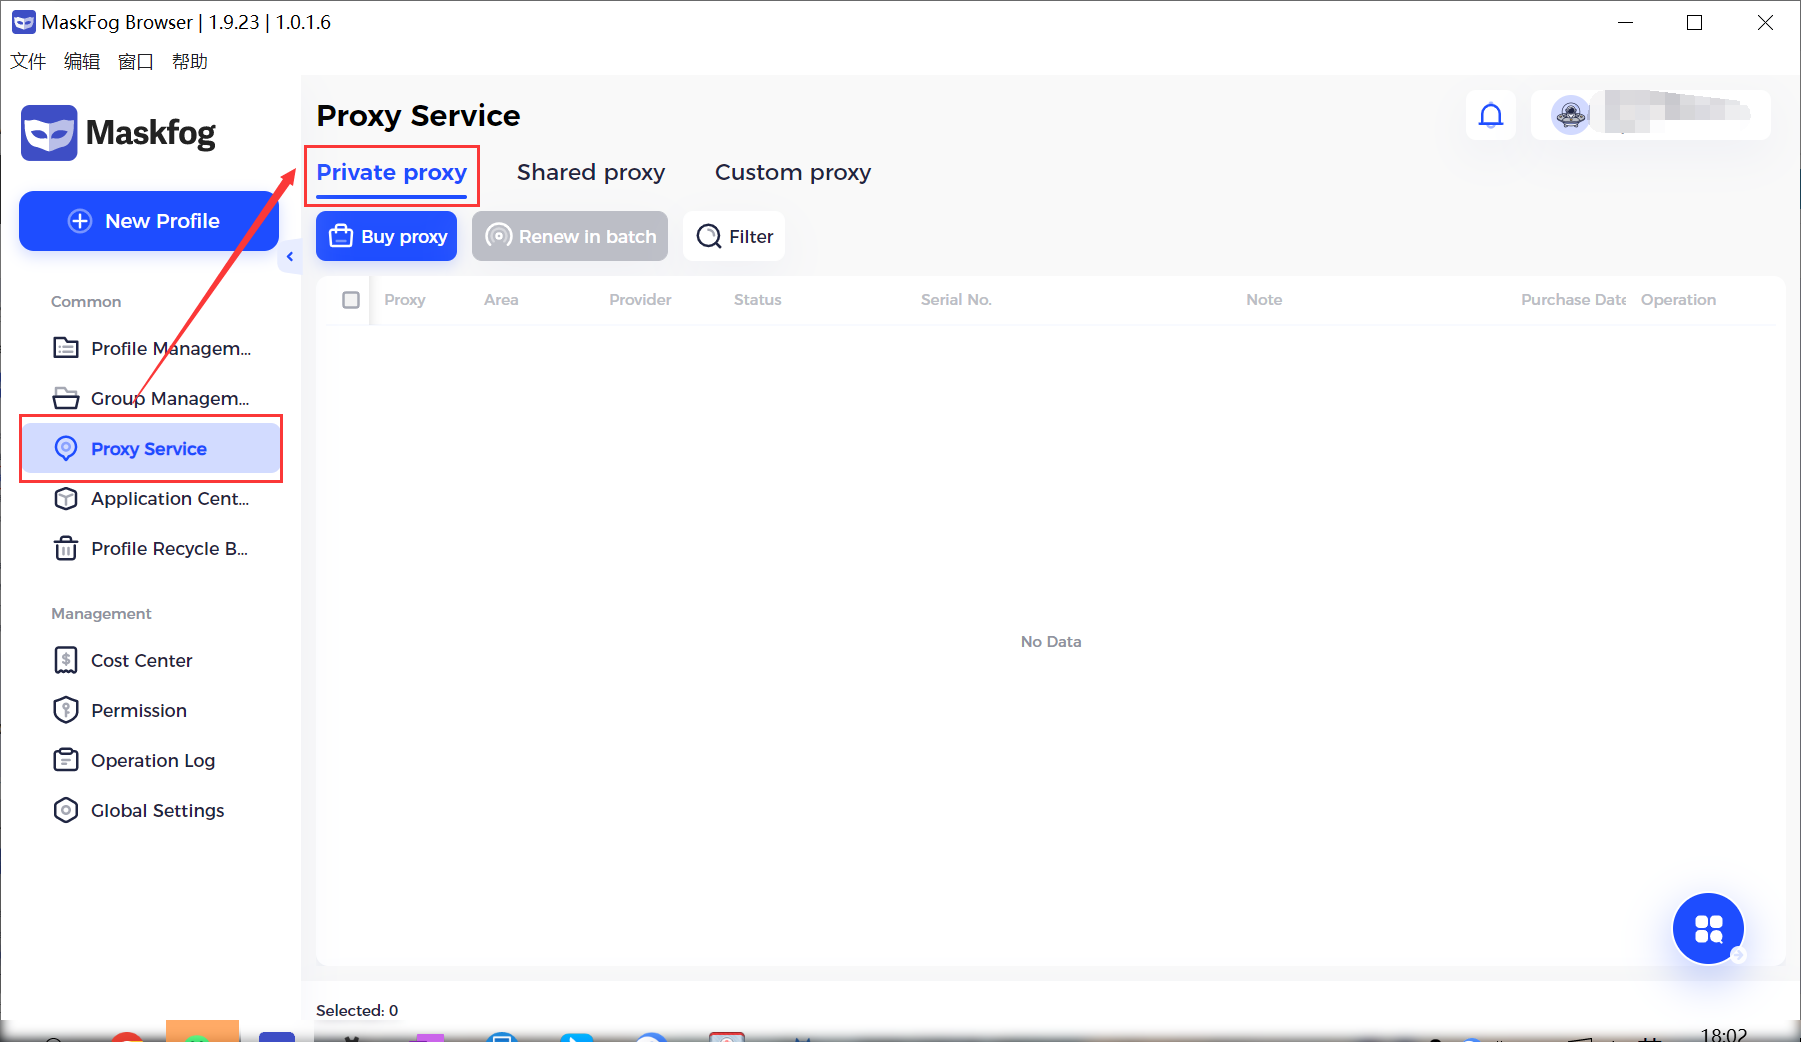Open the Filter search button
This screenshot has width=1801, height=1042.
point(734,236)
